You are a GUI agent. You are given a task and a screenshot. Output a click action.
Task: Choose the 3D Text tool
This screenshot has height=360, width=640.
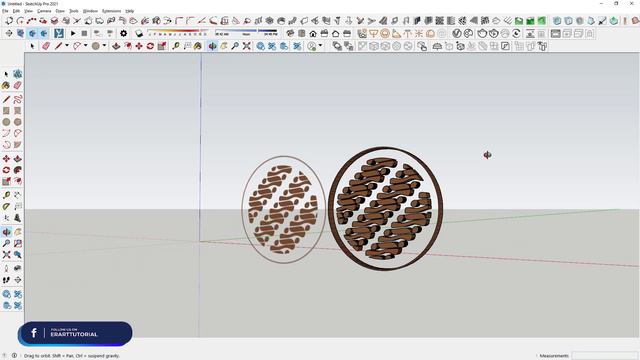pyautogui.click(x=18, y=218)
